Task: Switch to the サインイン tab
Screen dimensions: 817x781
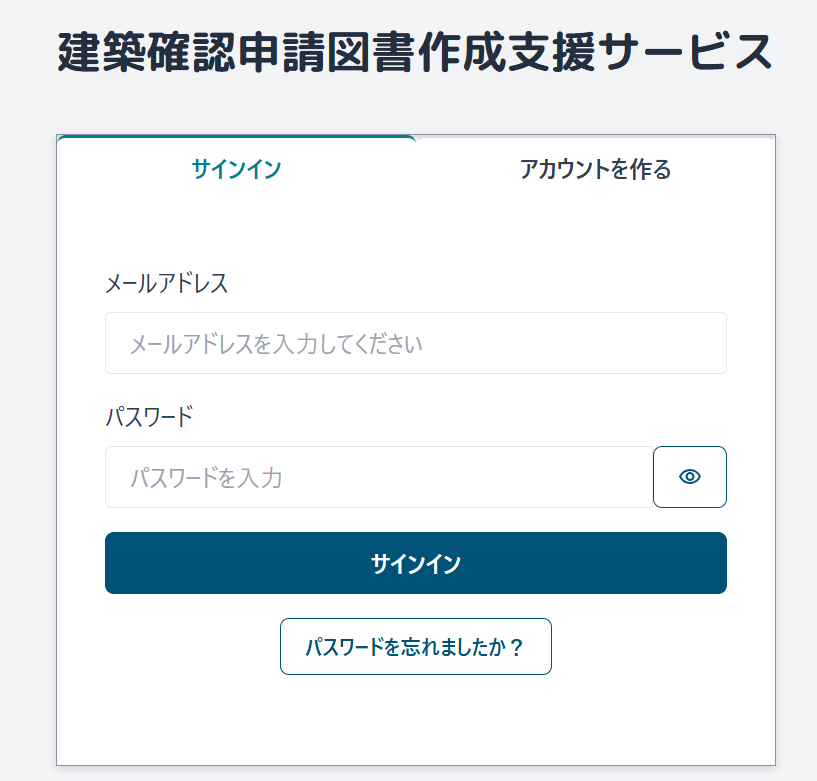Action: 236,169
